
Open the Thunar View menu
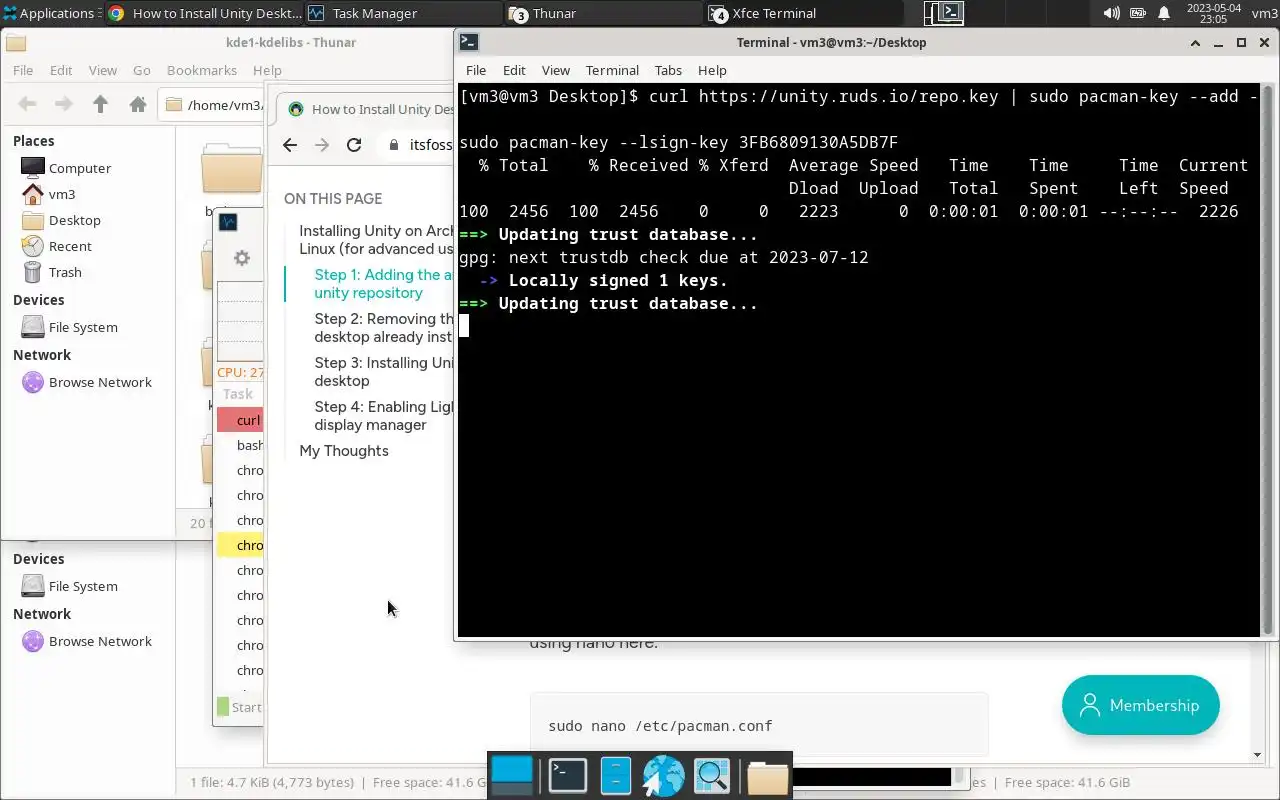click(x=103, y=70)
